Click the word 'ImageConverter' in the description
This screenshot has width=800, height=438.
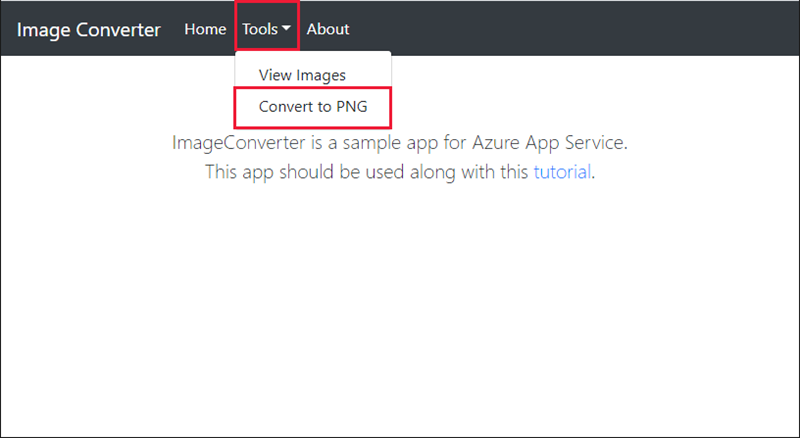tap(234, 142)
